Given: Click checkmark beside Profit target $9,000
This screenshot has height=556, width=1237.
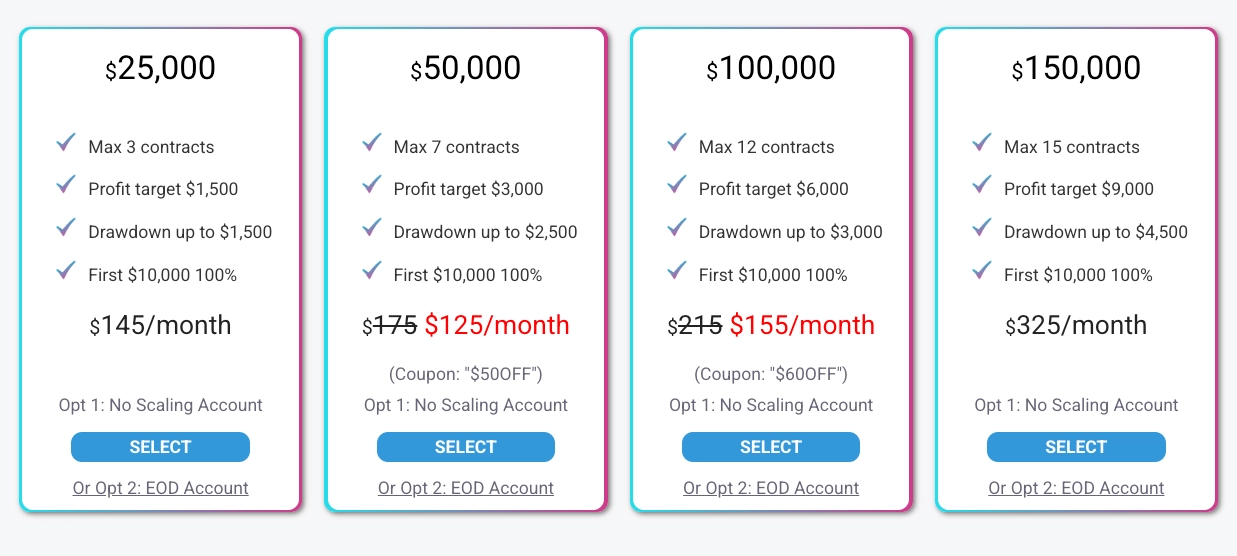Looking at the screenshot, I should click(x=982, y=185).
